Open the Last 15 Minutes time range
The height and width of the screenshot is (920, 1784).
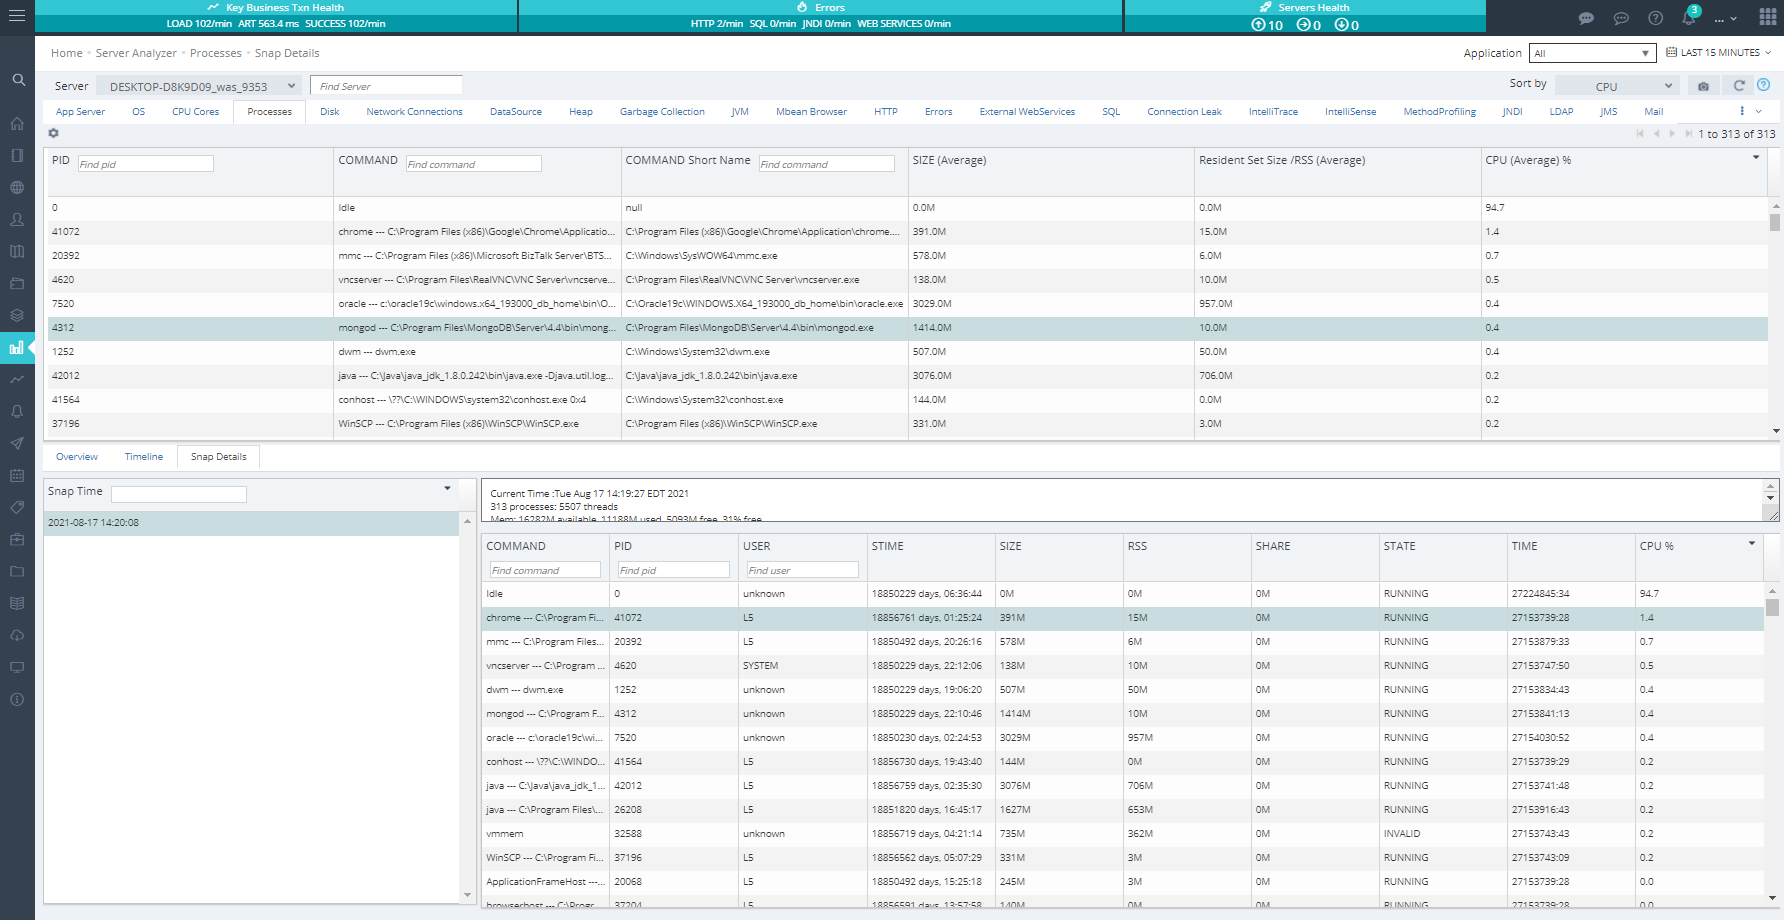1719,53
